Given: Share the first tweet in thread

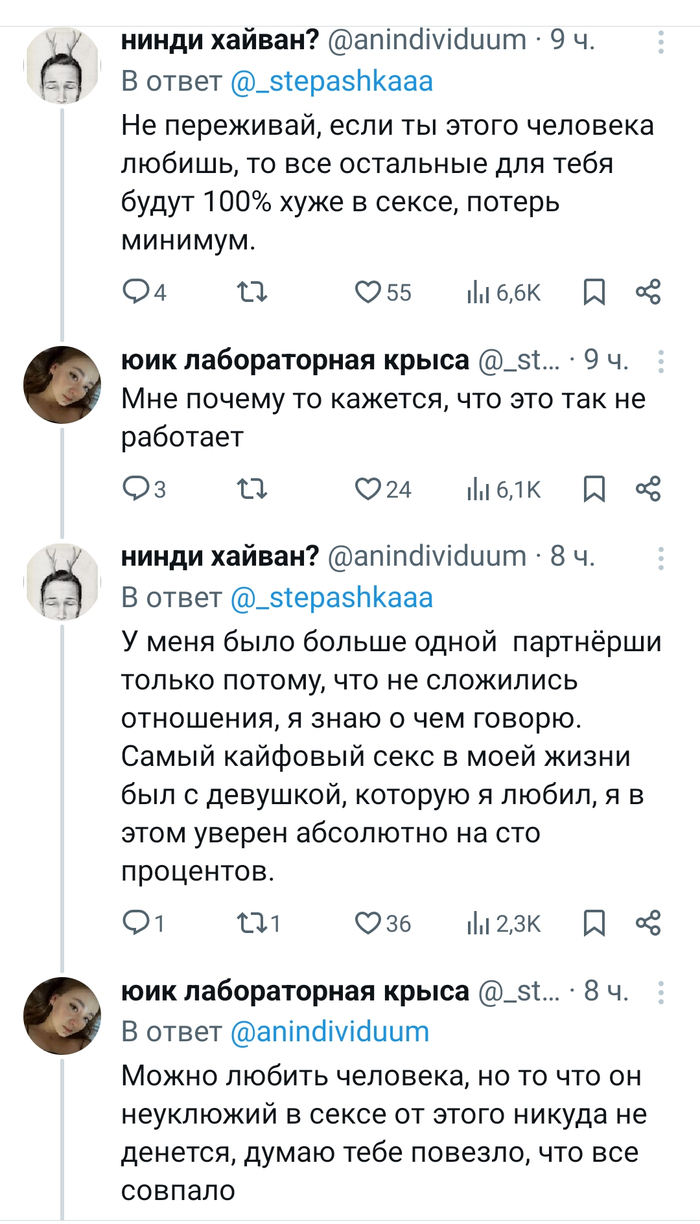Looking at the screenshot, I should coord(649,292).
